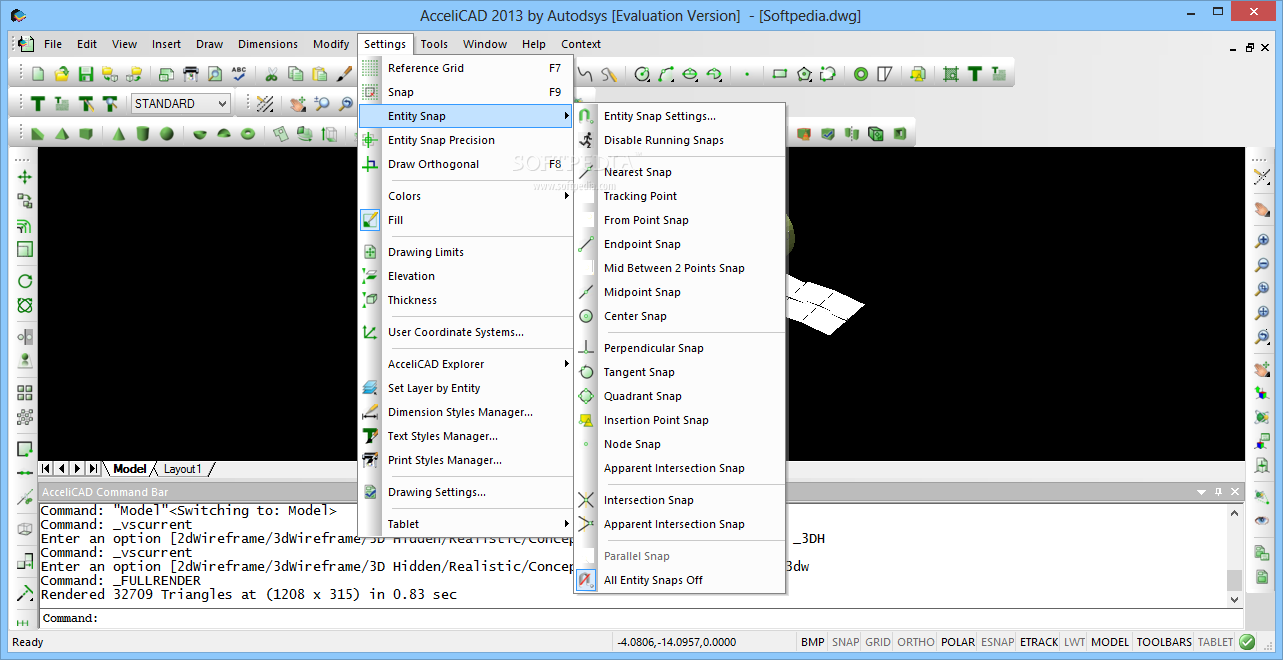This screenshot has width=1283, height=660.
Task: Expand the Entity Snap submenu
Action: [x=466, y=116]
